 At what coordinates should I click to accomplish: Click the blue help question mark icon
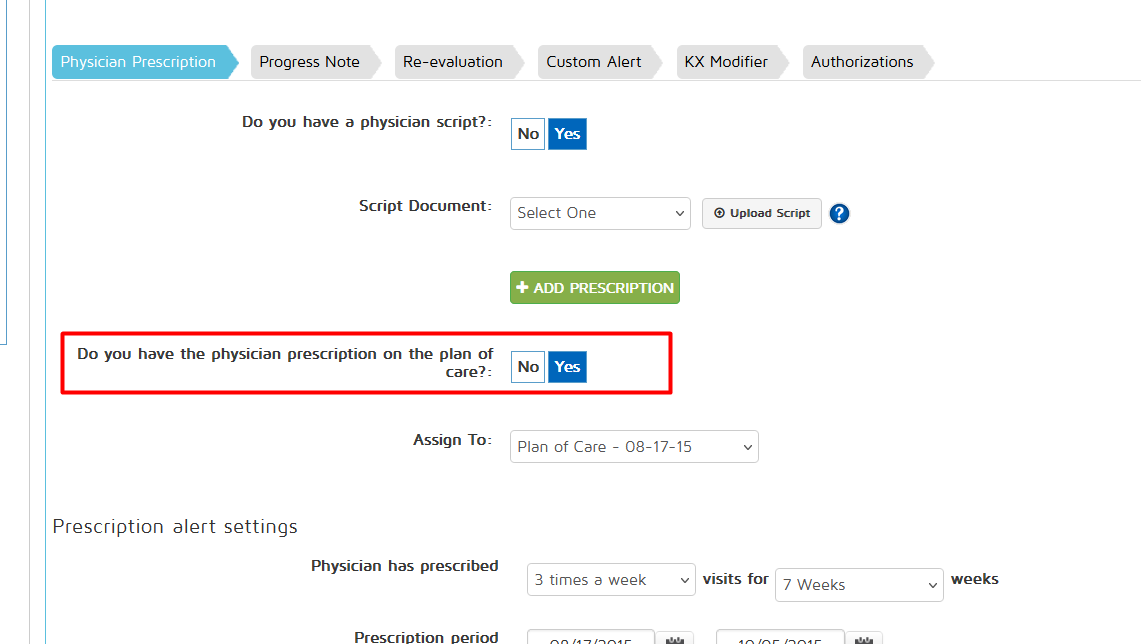pyautogui.click(x=840, y=213)
